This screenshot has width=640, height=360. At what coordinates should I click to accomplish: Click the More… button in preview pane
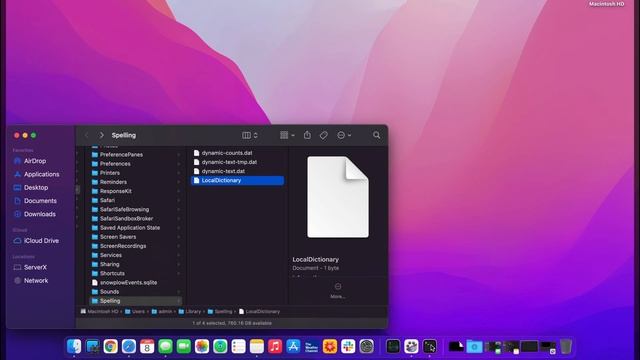[x=338, y=291]
